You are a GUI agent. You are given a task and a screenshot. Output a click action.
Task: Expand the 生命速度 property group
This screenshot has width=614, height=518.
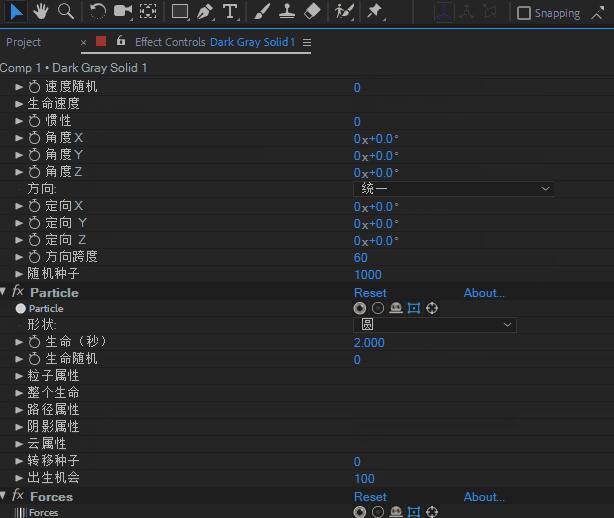coord(19,104)
